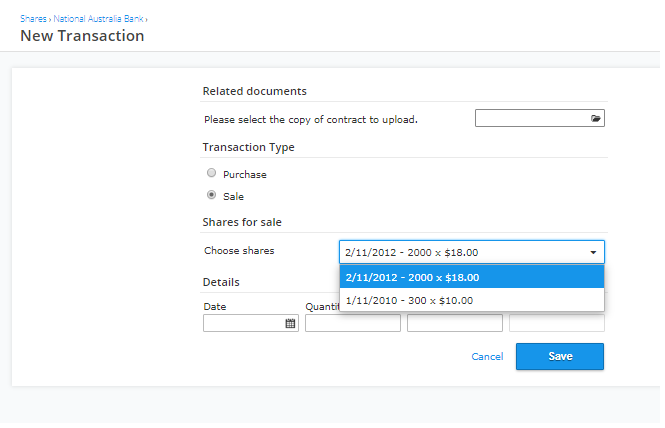Choose the 2/11/2012 - 2000 x $18.00 option

[472, 277]
